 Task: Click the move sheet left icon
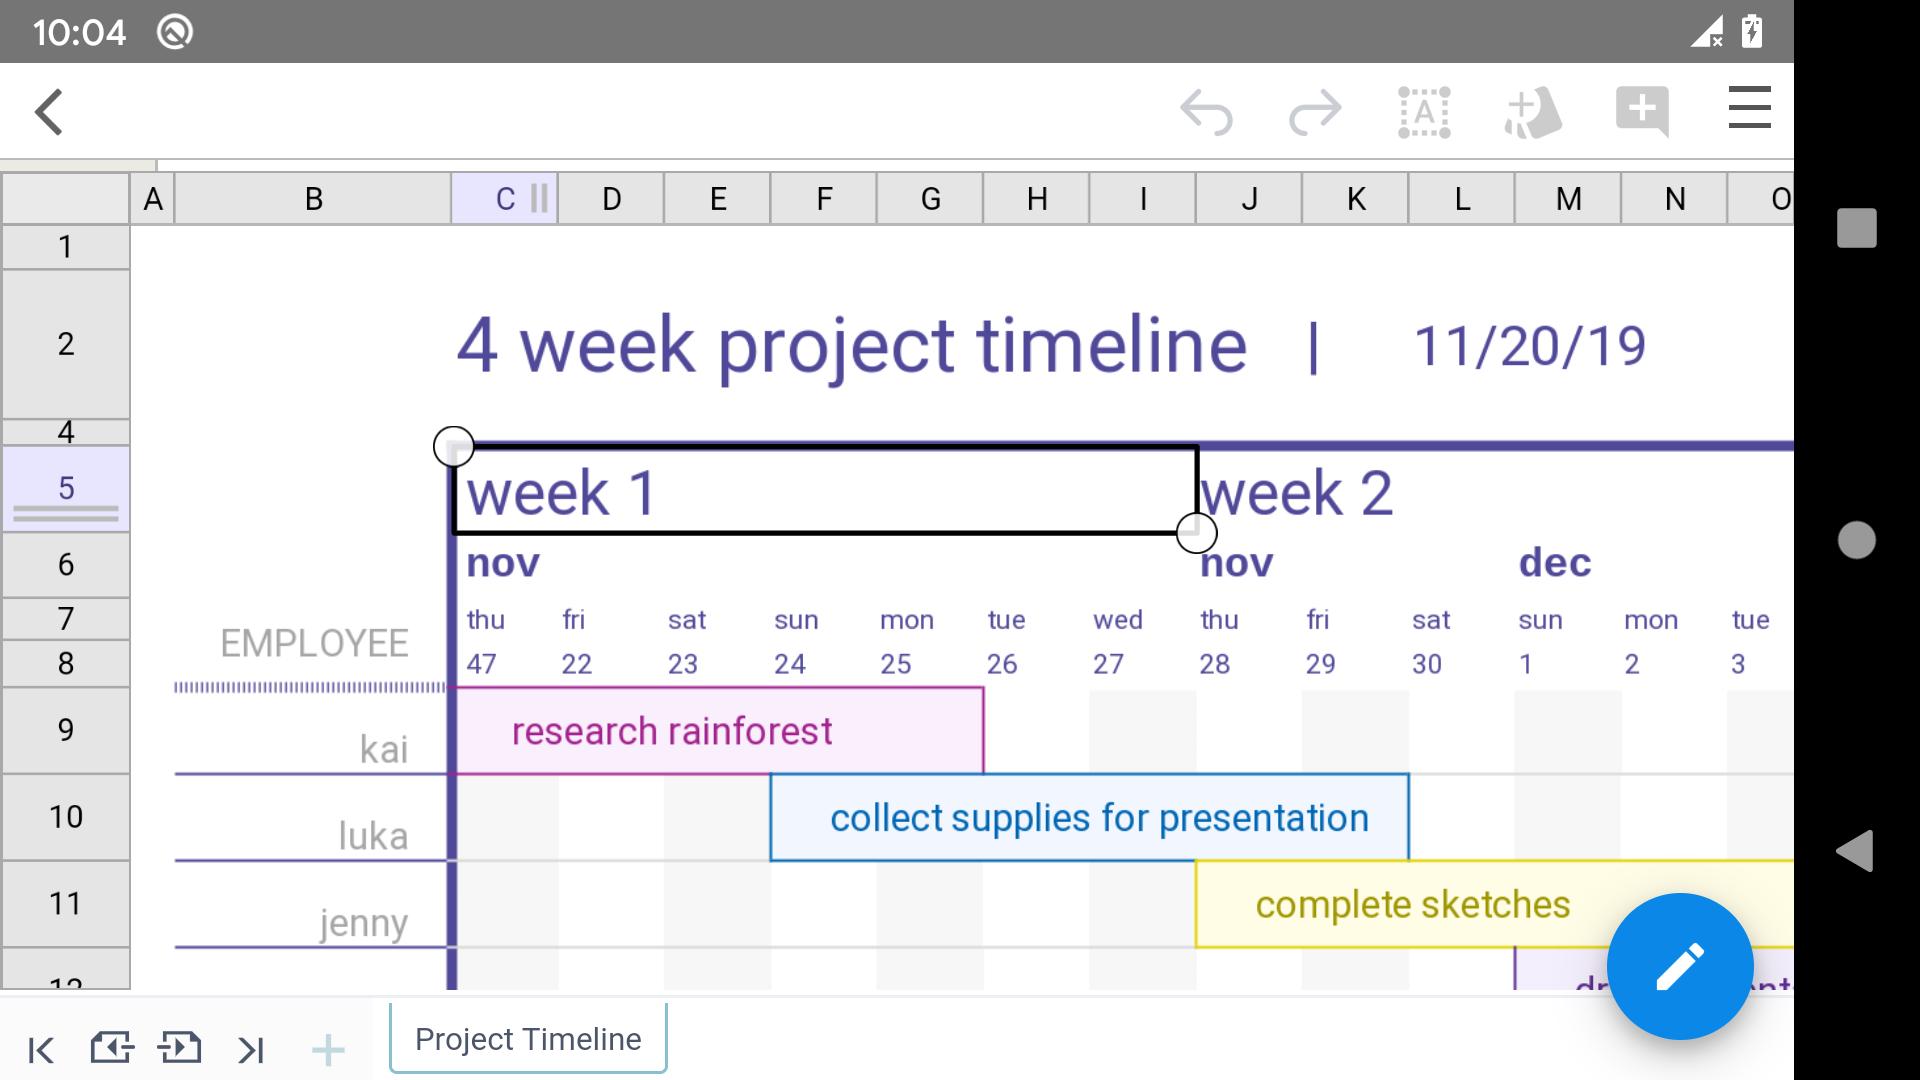point(112,1046)
